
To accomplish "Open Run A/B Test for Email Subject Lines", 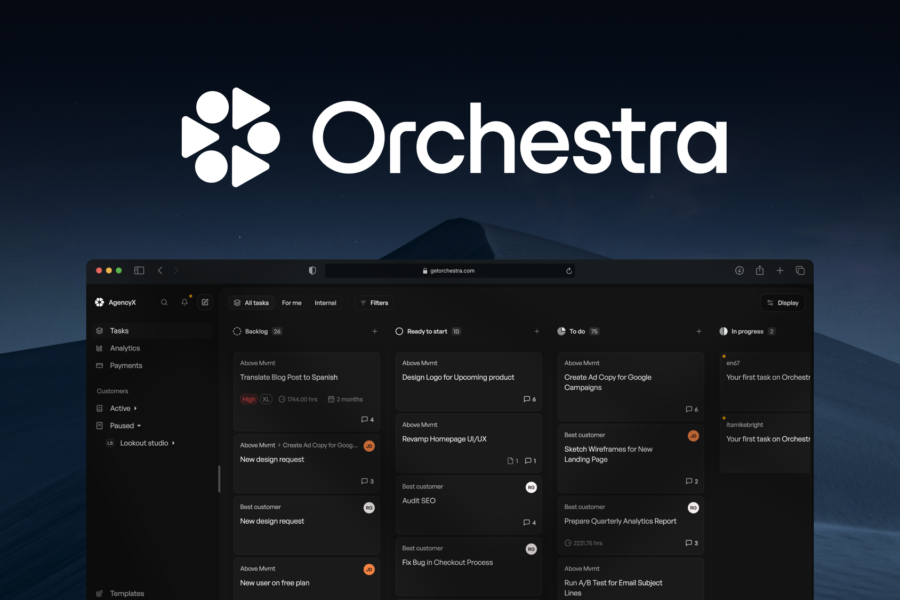I will click(630, 579).
